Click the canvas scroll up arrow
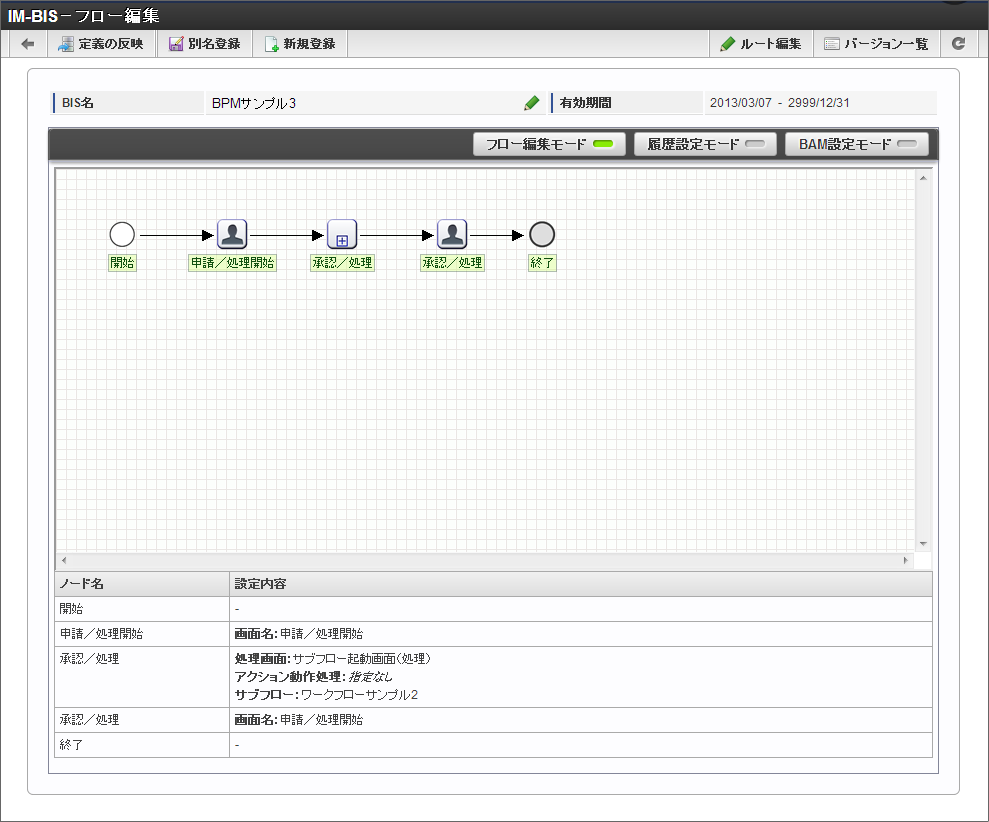 pyautogui.click(x=923, y=178)
